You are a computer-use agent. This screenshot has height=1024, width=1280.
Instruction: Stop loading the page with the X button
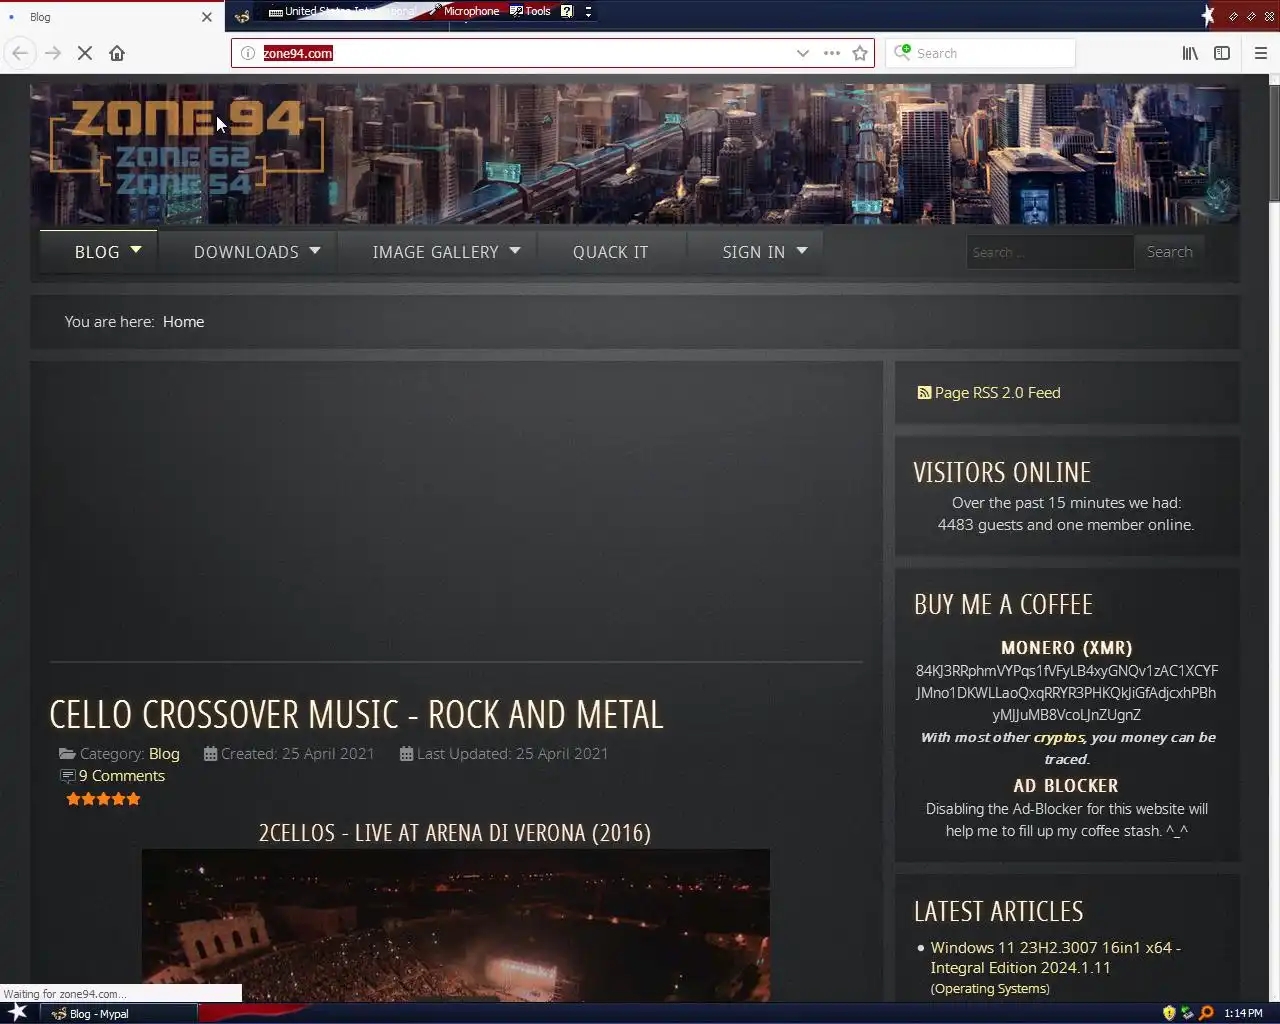pos(85,53)
